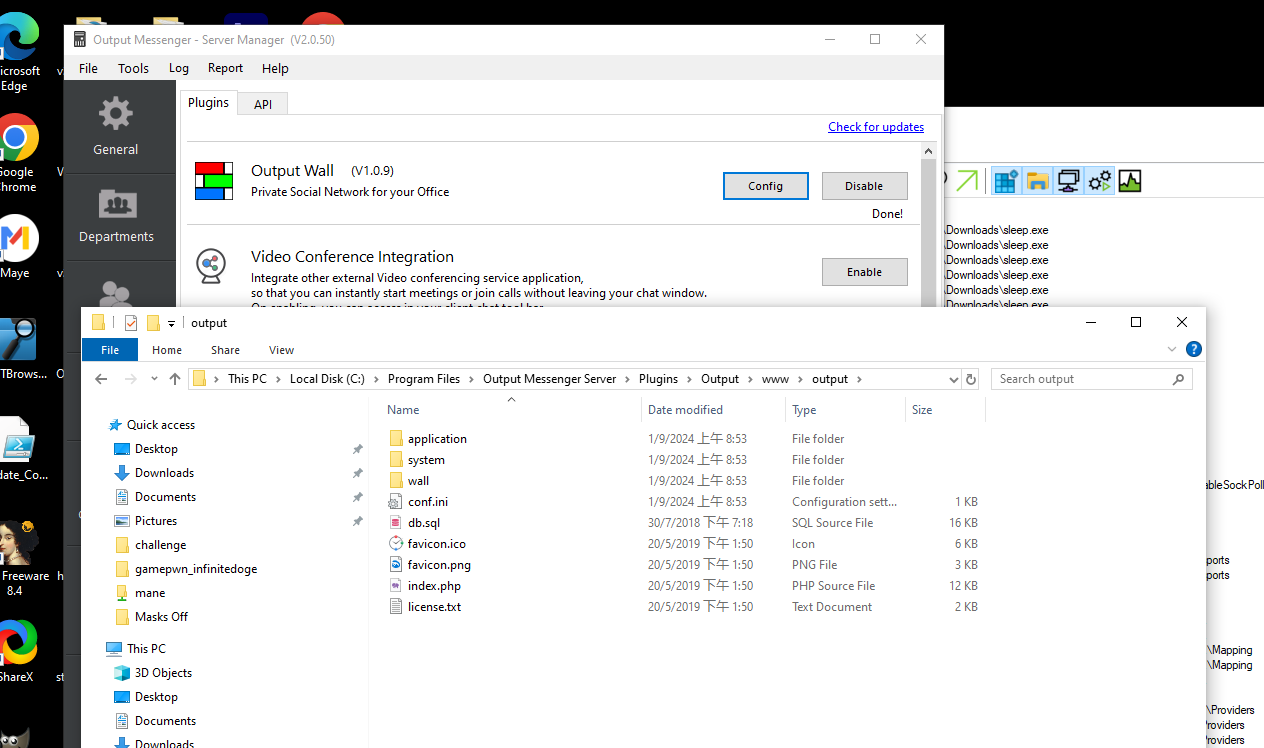The width and height of the screenshot is (1264, 748).
Task: Select the favicon.ico file icon
Action: [x=396, y=543]
